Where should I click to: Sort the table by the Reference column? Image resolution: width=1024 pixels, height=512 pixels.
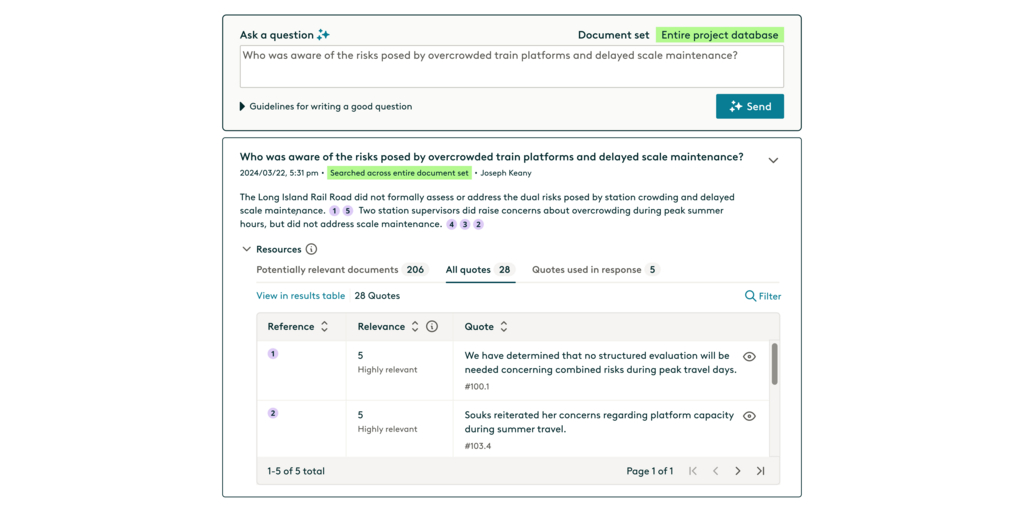[x=324, y=327]
